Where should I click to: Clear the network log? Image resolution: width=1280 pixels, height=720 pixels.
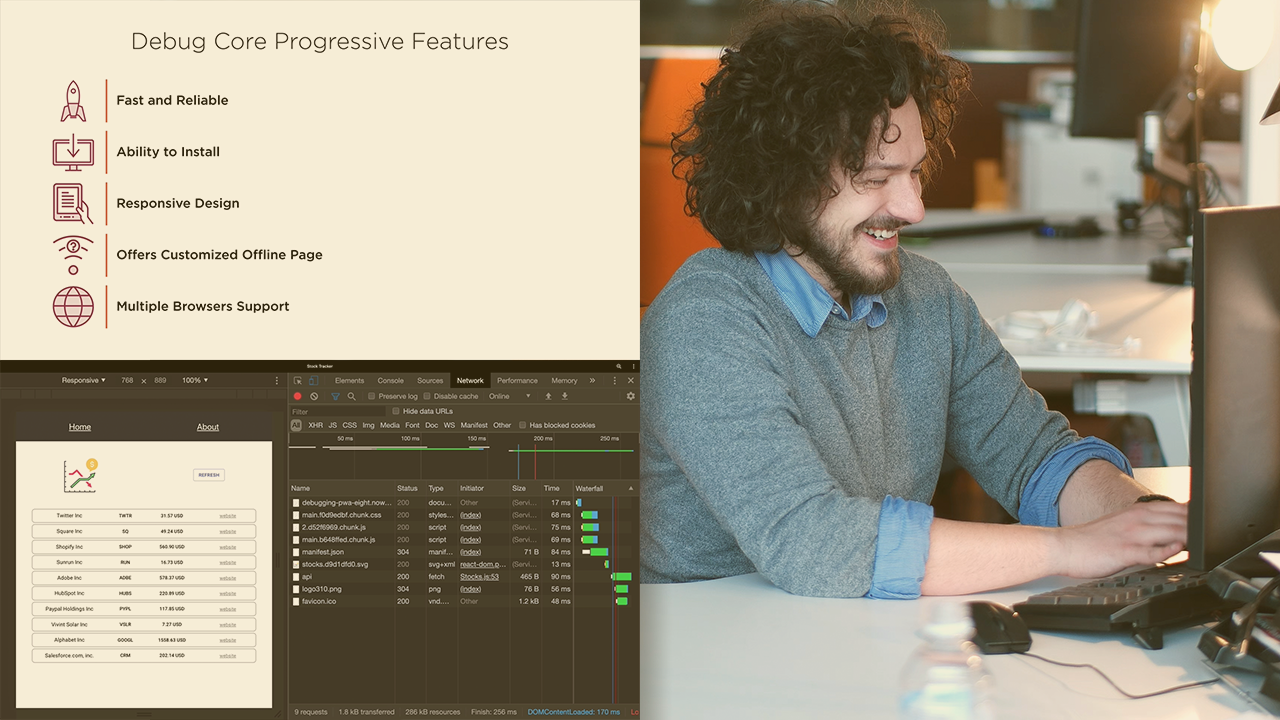click(314, 396)
